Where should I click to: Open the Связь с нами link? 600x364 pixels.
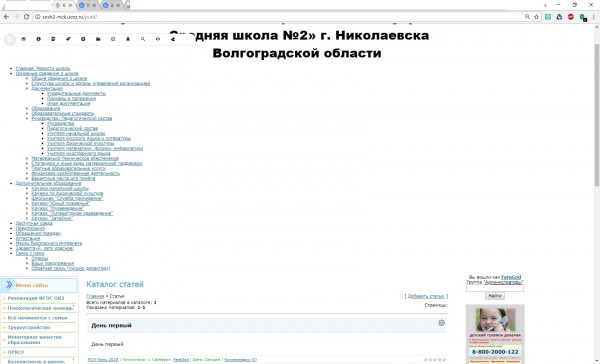pyautogui.click(x=30, y=253)
